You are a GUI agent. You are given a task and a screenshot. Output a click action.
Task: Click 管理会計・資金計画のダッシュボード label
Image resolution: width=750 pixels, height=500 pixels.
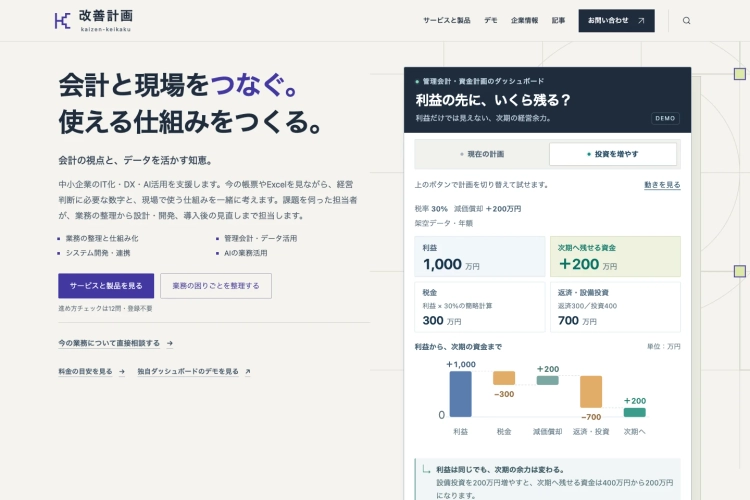[x=483, y=81]
